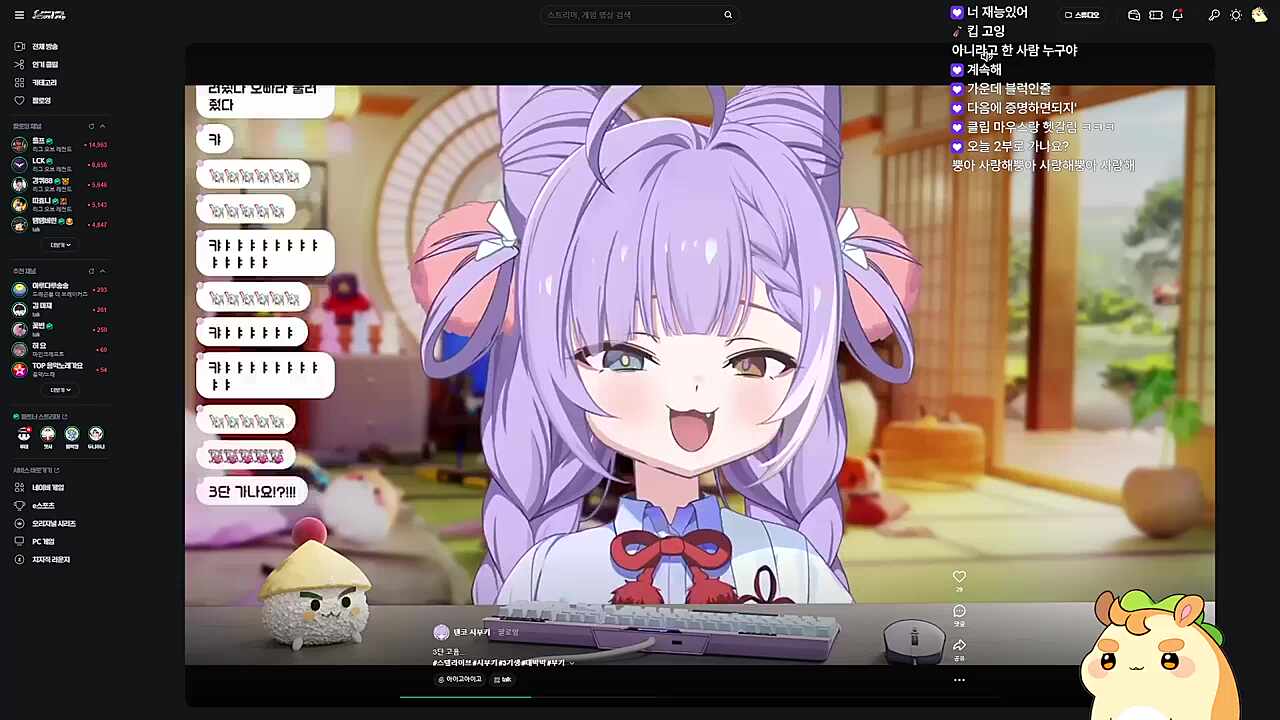Screen dimensions: 1280x720
Task: Open the channel with 5,646 viewers
Action: (x=60, y=184)
